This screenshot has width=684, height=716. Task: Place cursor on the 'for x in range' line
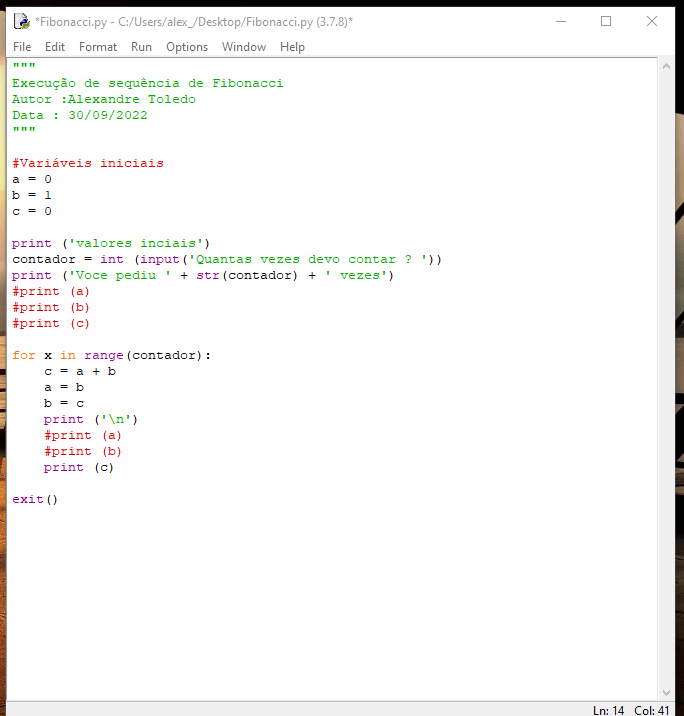tap(111, 355)
